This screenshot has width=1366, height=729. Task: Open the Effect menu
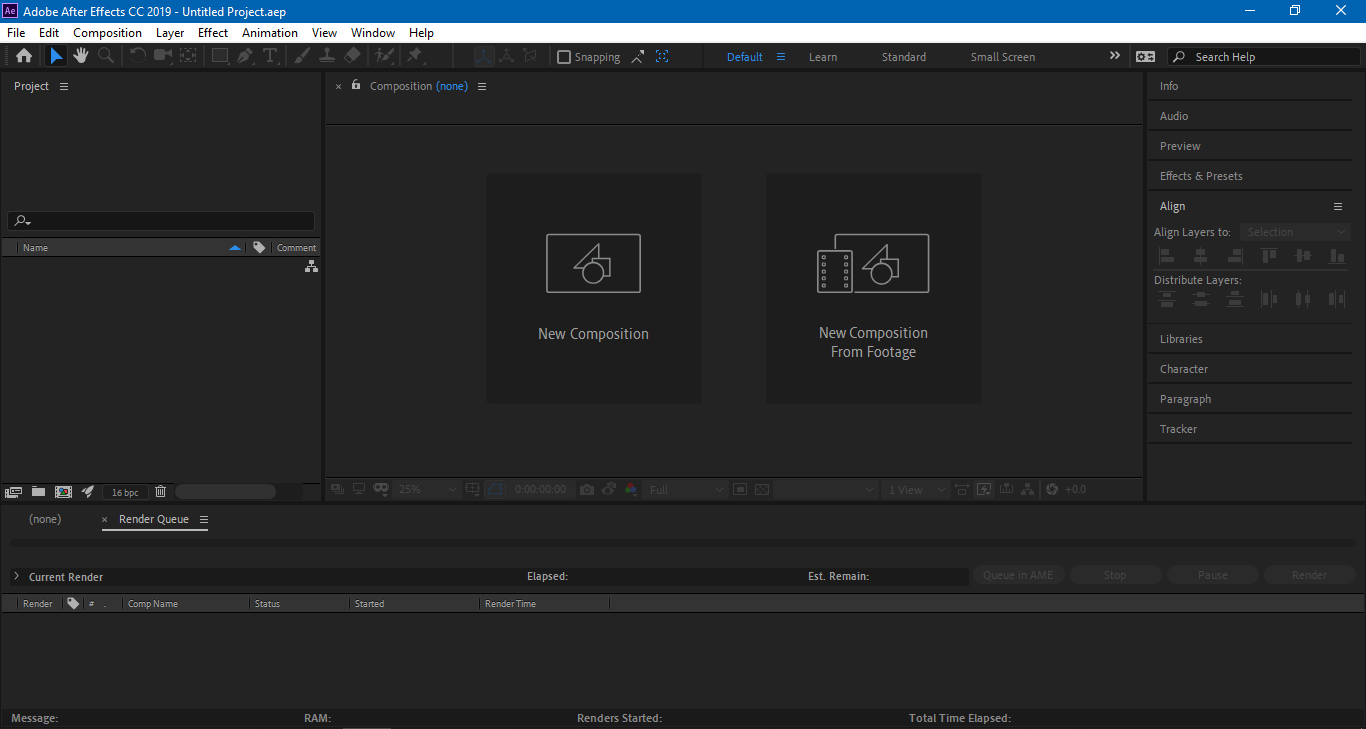[x=213, y=33]
